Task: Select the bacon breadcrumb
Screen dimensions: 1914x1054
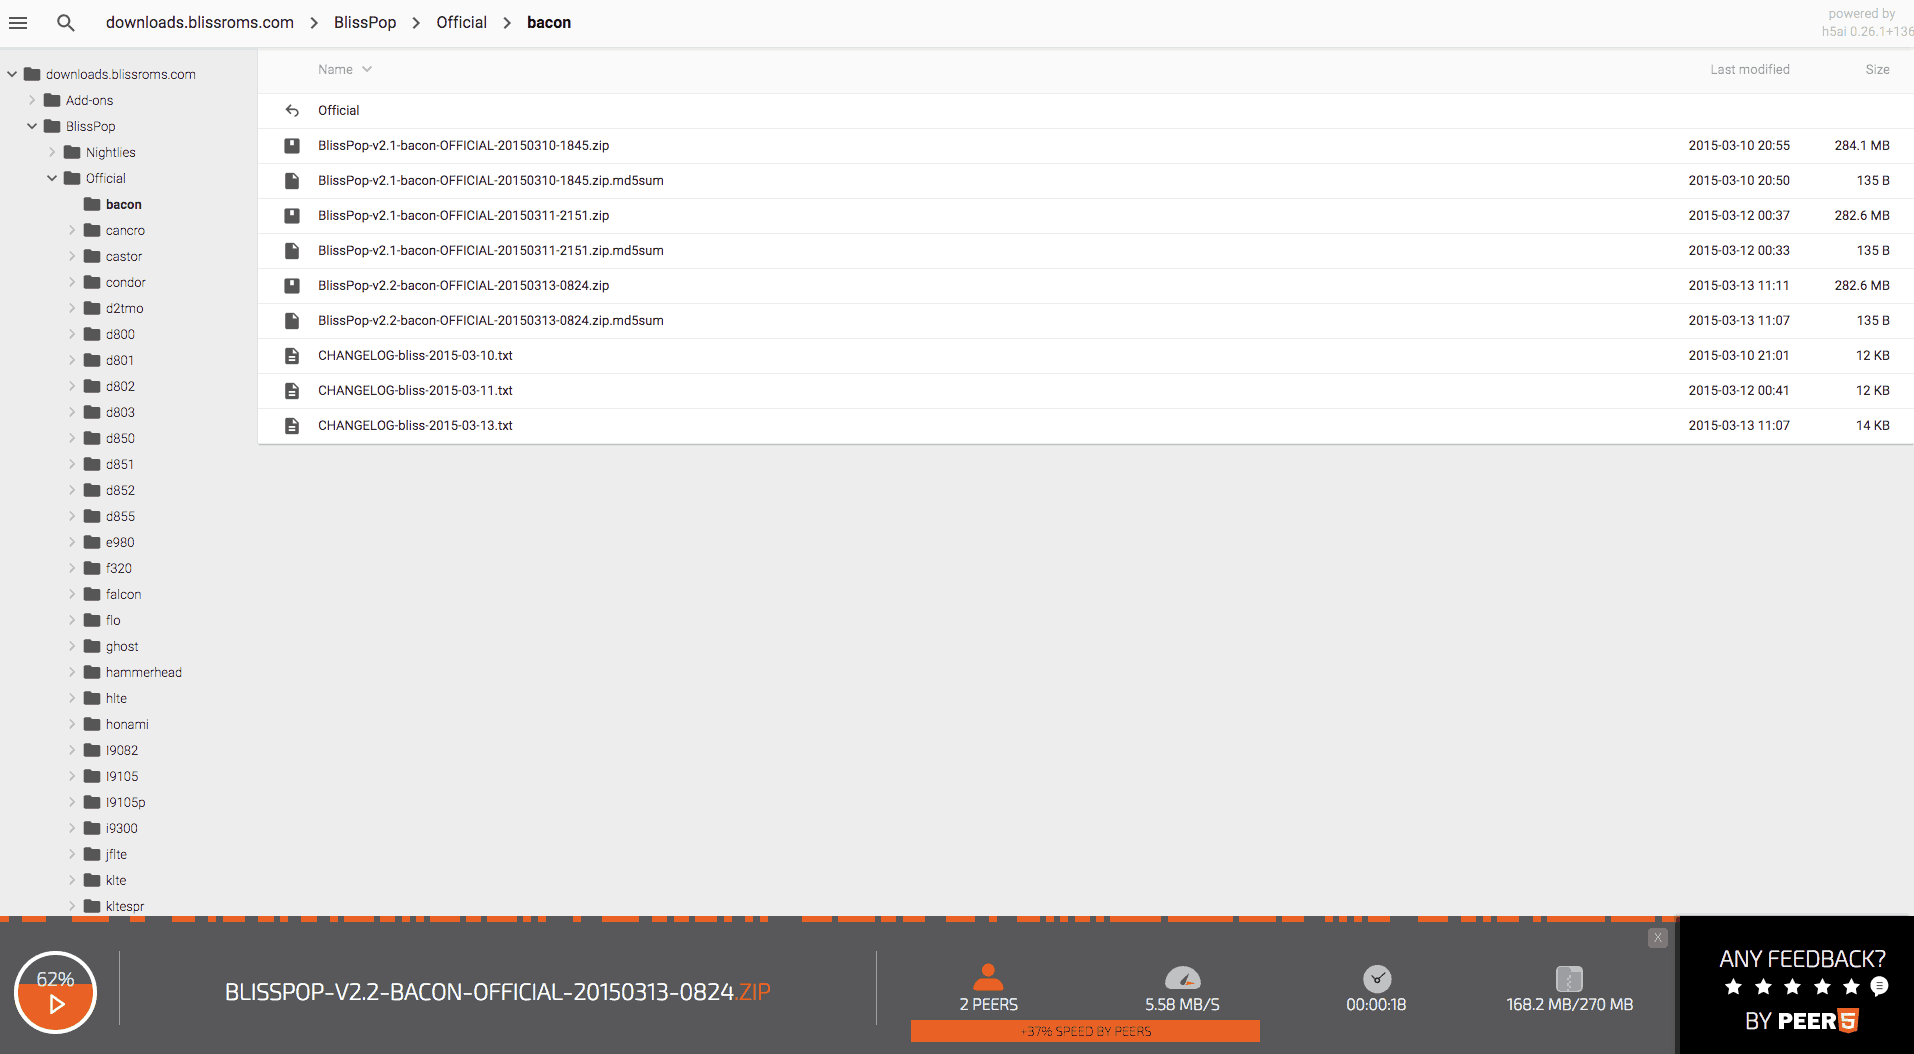Action: [x=549, y=22]
